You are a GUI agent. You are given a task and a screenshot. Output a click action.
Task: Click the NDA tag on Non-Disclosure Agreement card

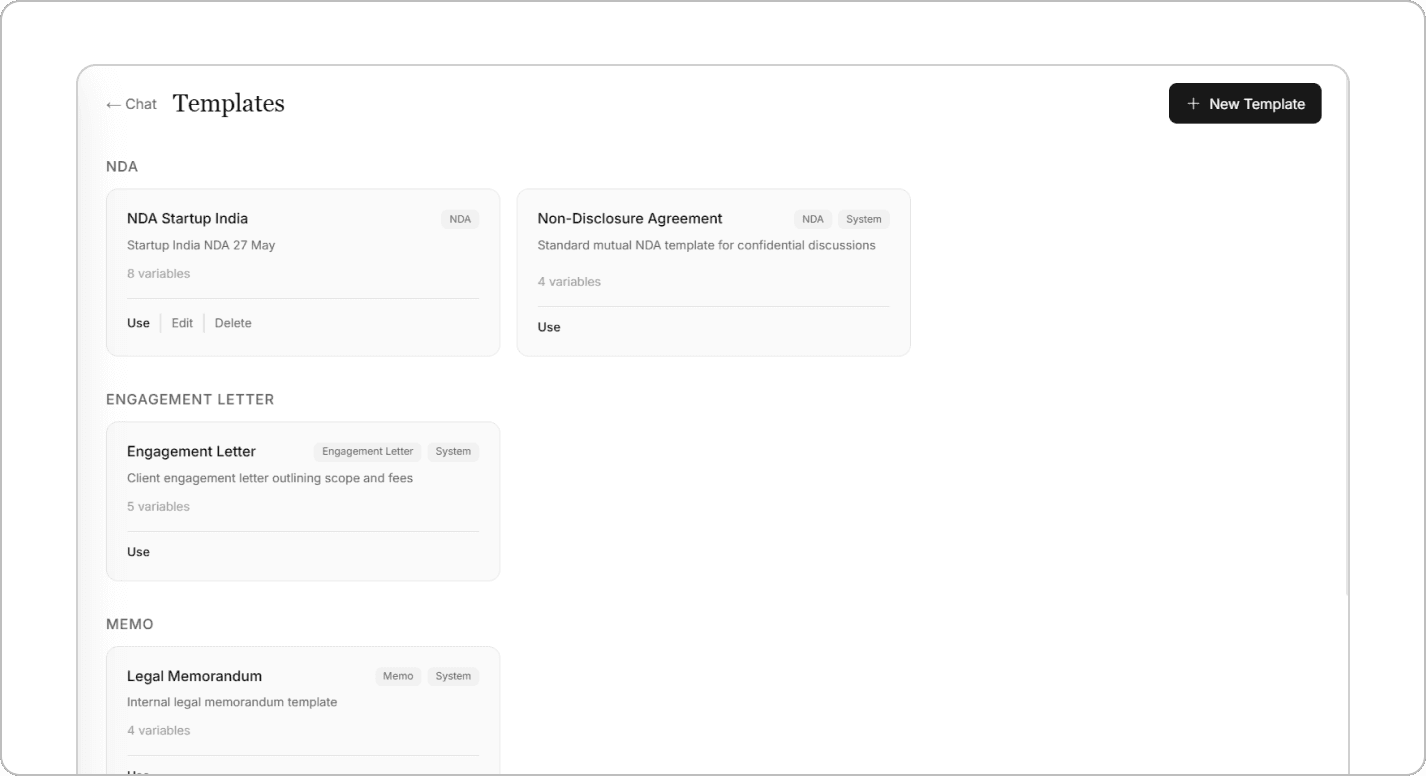[813, 219]
